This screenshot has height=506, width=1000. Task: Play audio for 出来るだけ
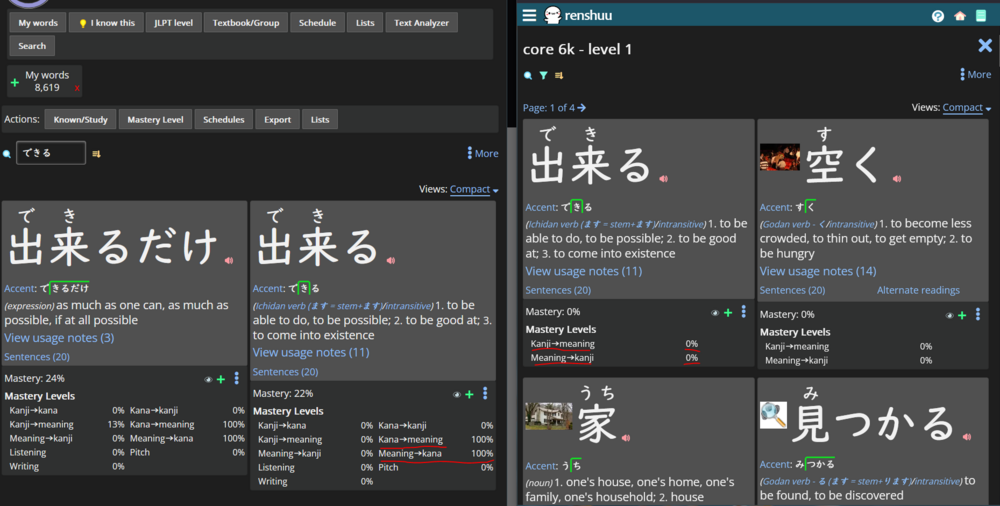229,260
